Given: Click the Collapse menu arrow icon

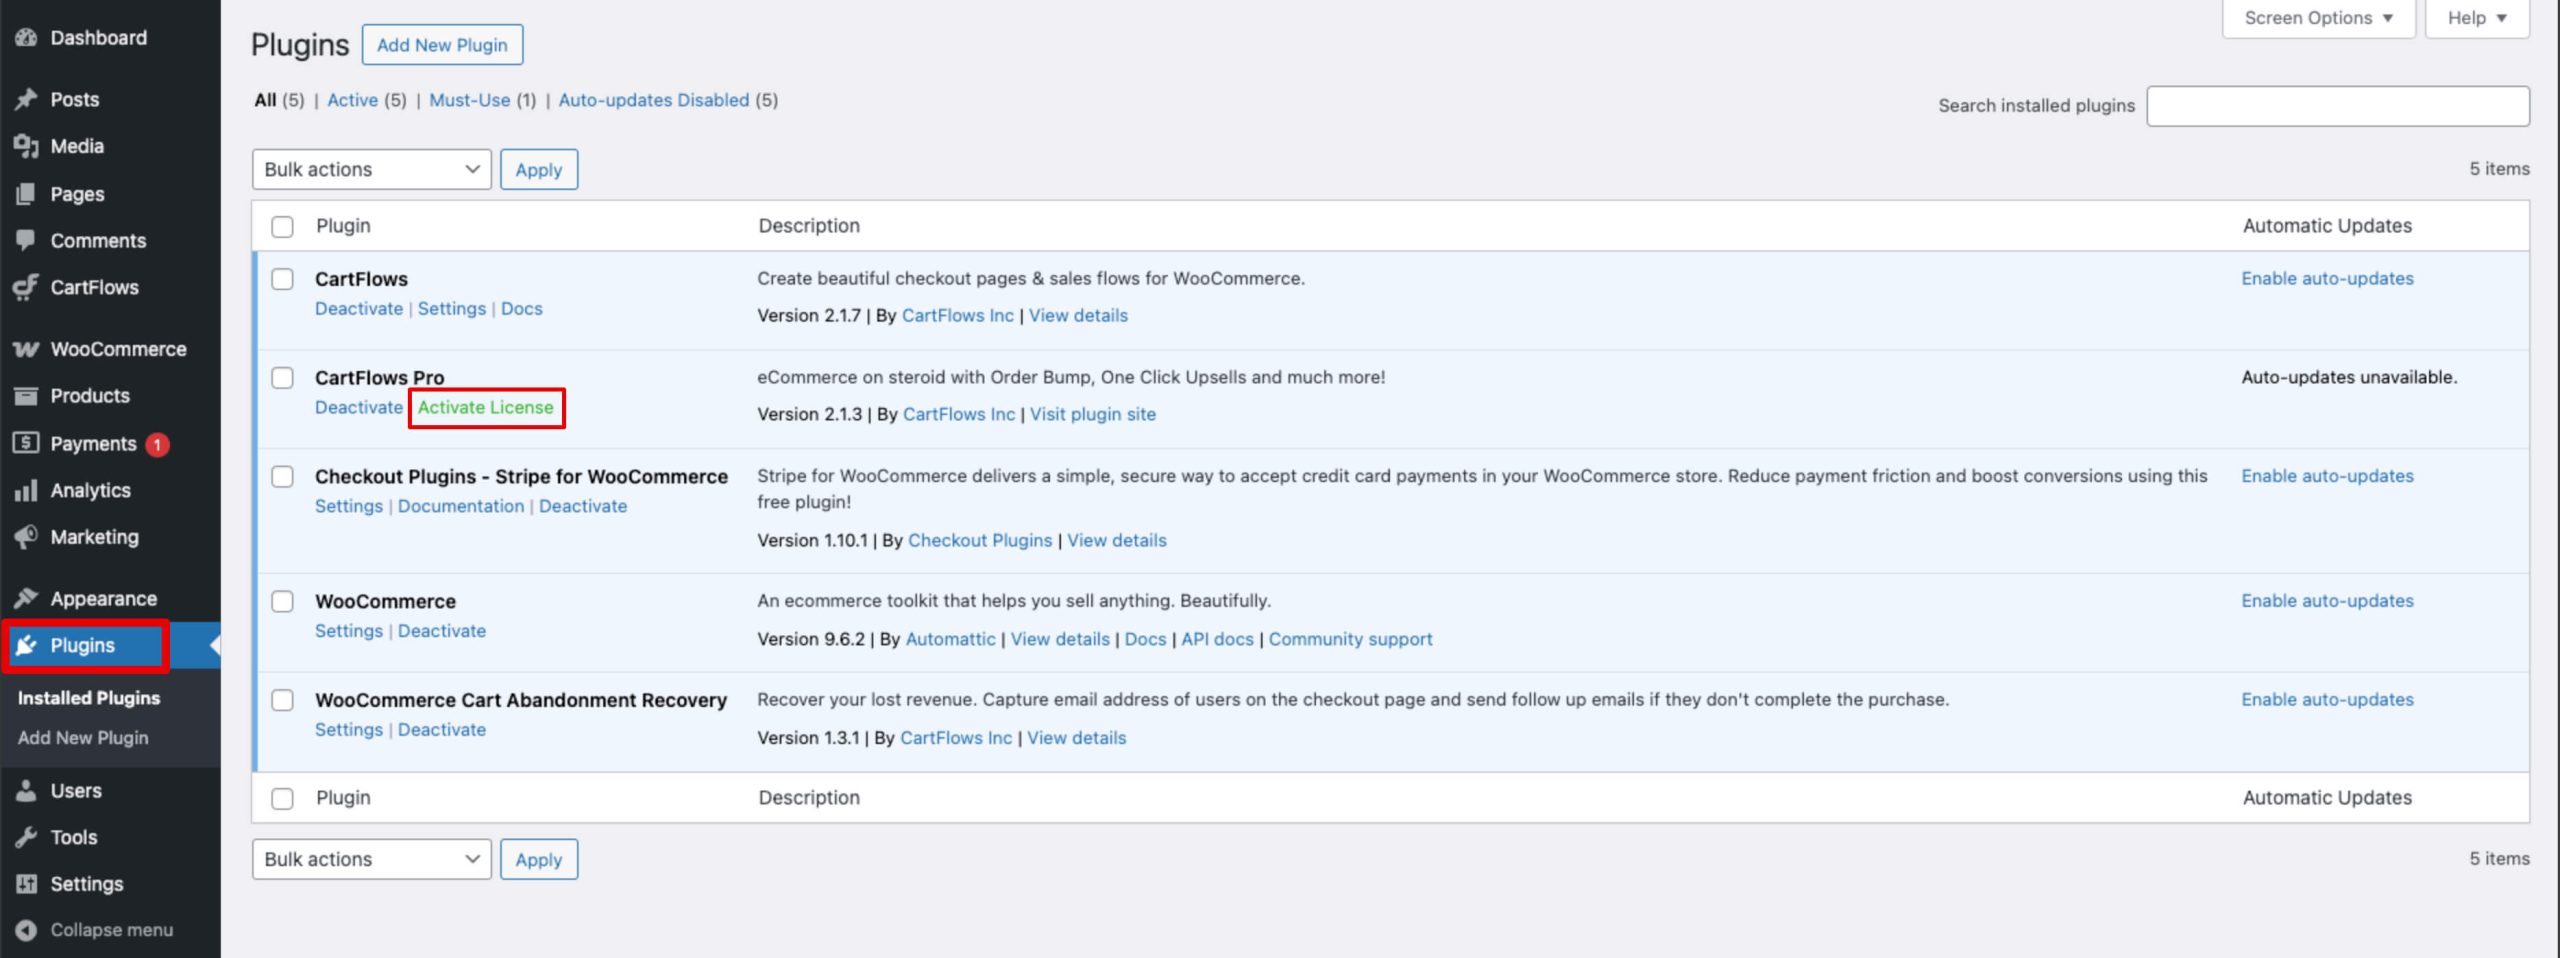Looking at the screenshot, I should click(26, 930).
